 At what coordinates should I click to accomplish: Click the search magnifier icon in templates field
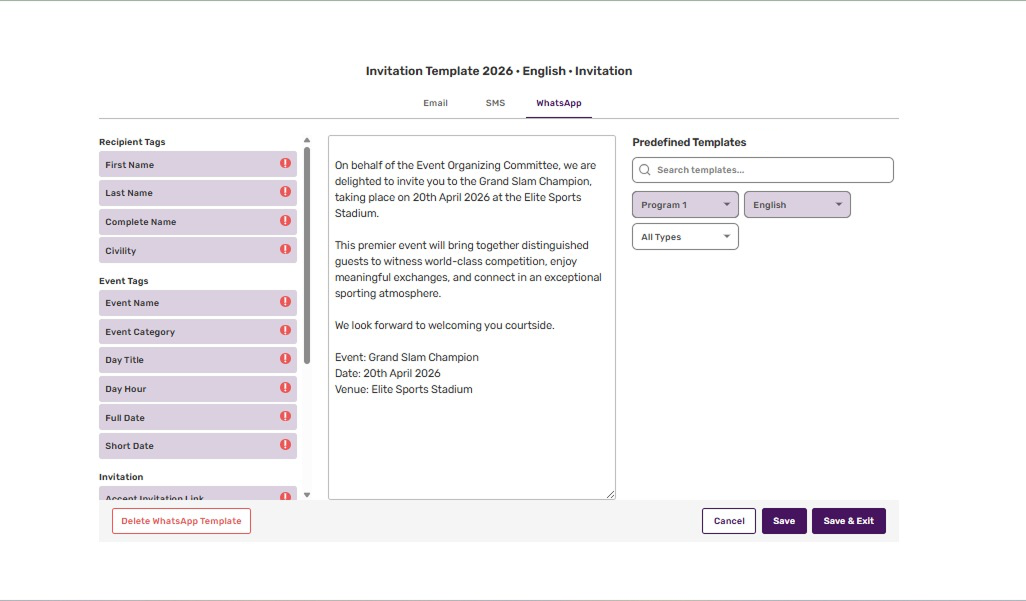click(x=645, y=170)
